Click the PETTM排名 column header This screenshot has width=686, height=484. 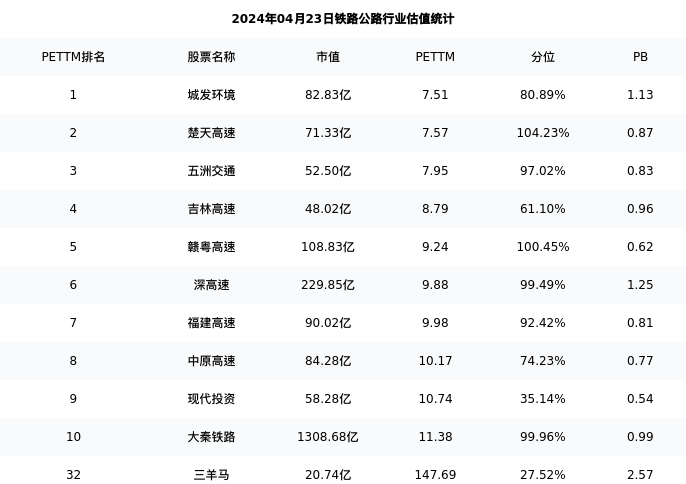tap(73, 57)
